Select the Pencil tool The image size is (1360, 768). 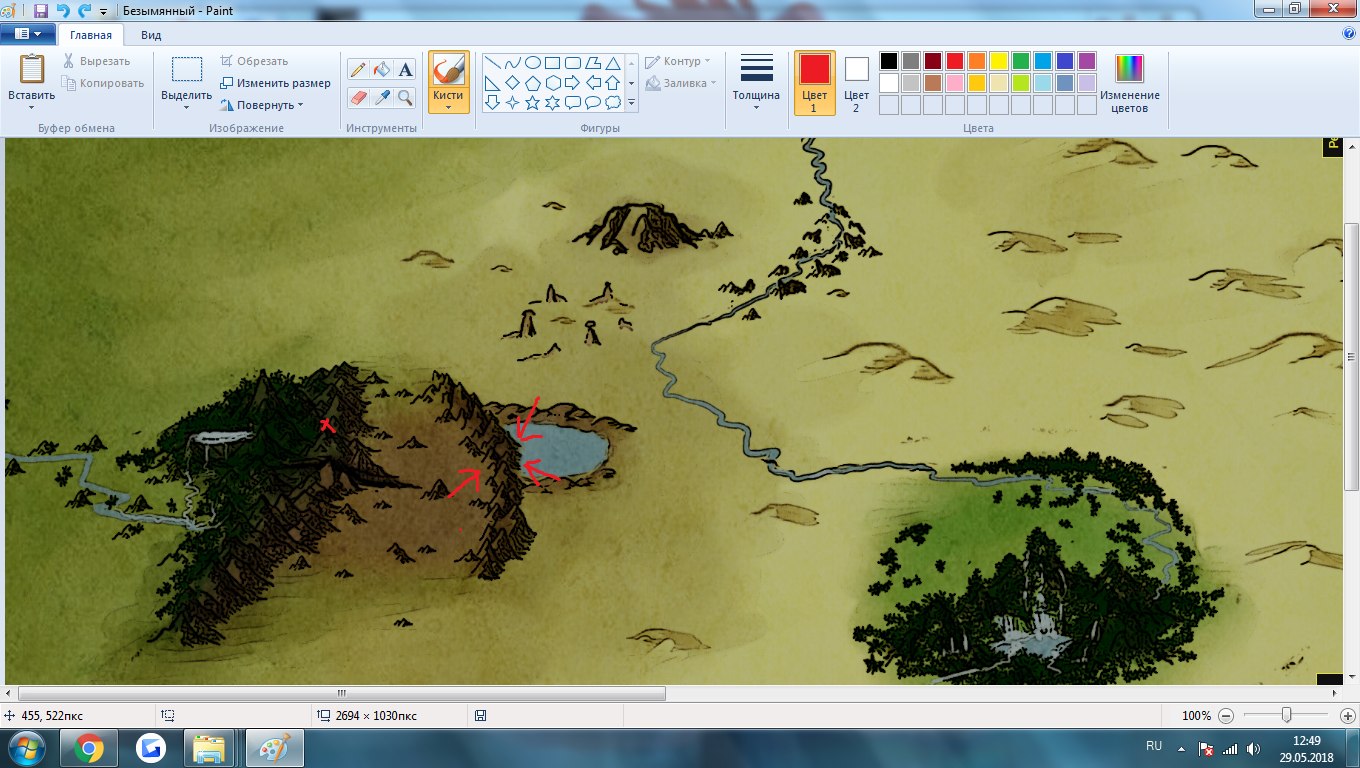coord(358,69)
